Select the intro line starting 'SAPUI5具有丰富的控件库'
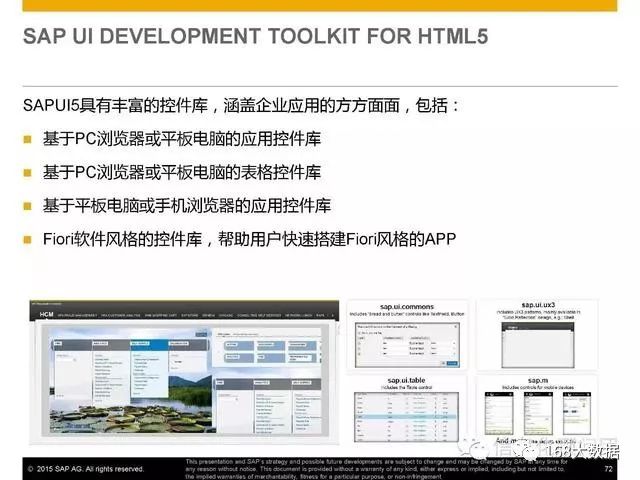Viewport: 640px width, 480px height. tap(241, 105)
